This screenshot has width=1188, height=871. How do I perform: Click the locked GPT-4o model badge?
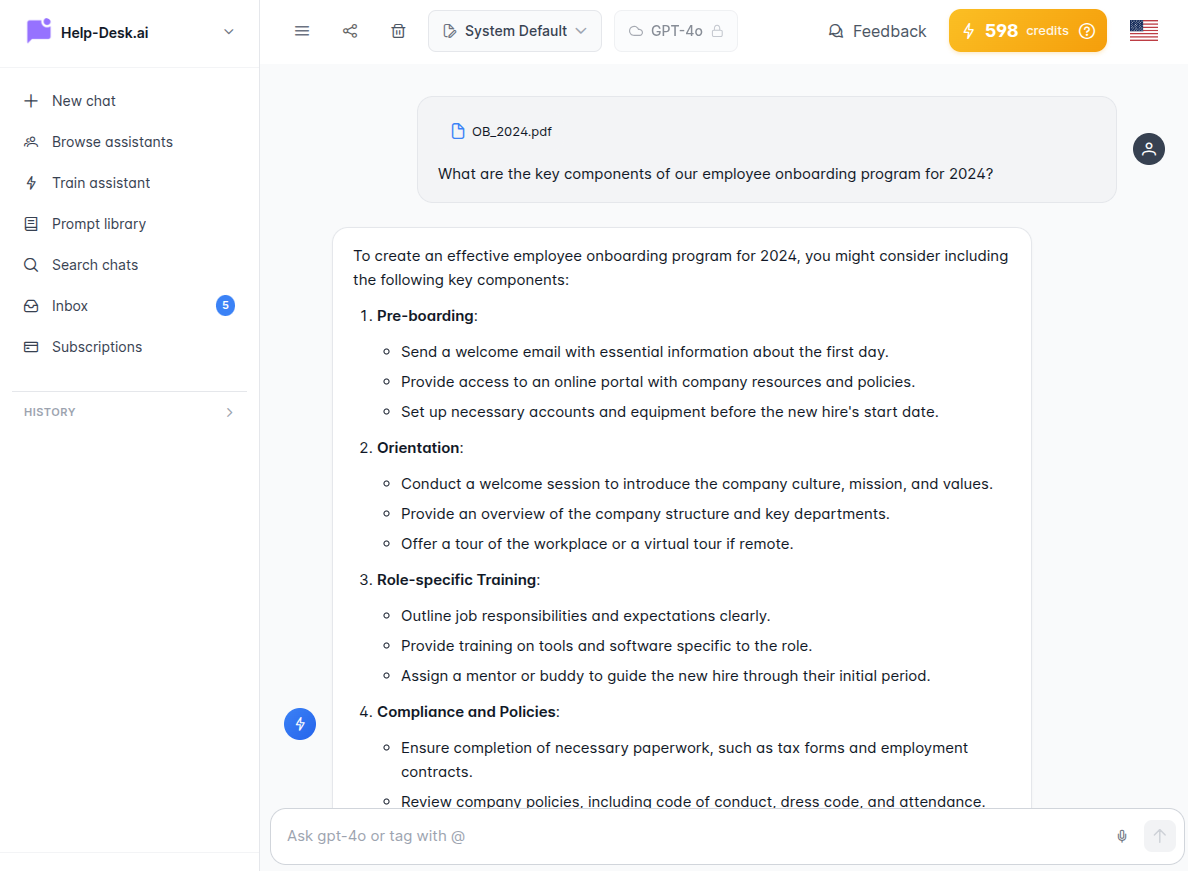point(676,31)
